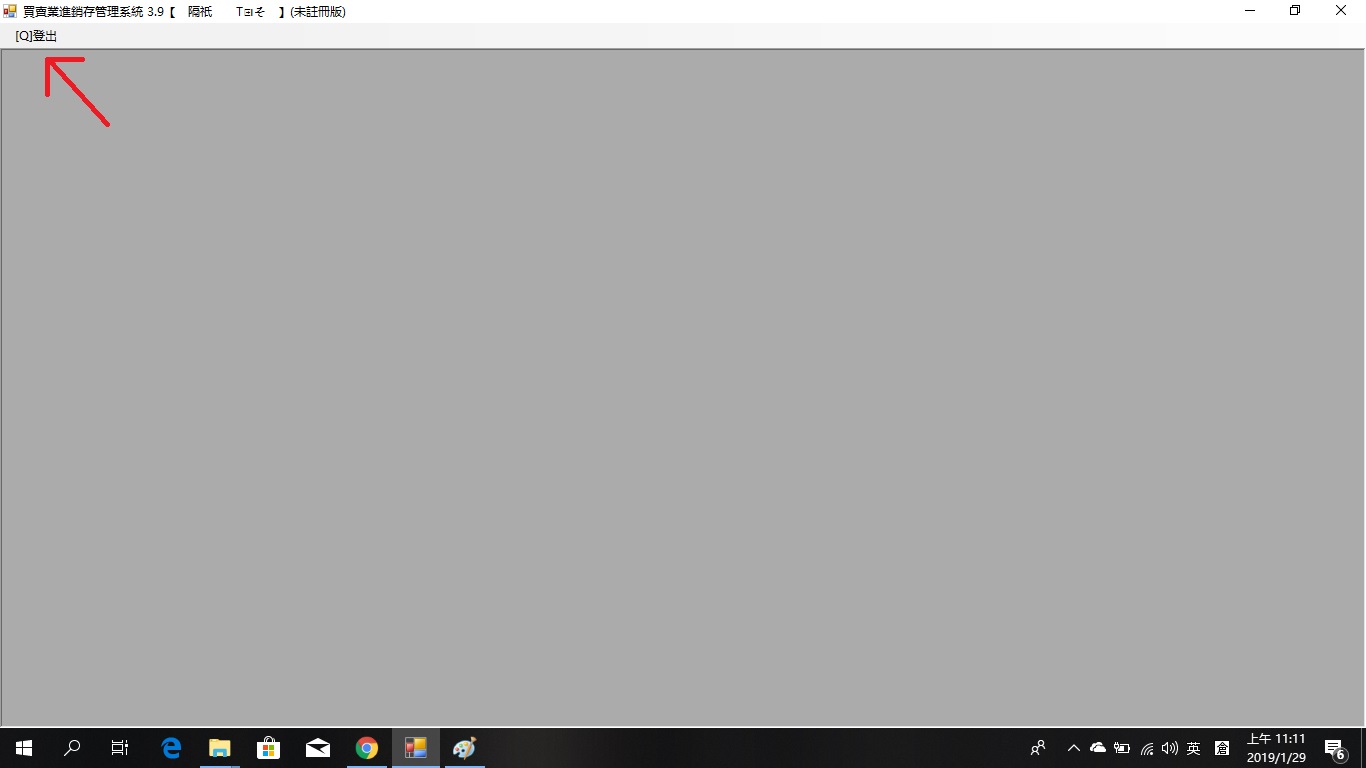This screenshot has height=768, width=1366.
Task: Switch input language 英 indicator
Action: coord(1194,748)
